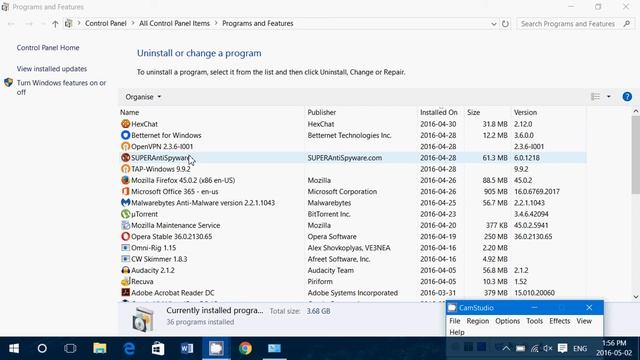Viewport: 640px width, 360px height.
Task: Switch the ENG input language indicator
Action: 580,348
